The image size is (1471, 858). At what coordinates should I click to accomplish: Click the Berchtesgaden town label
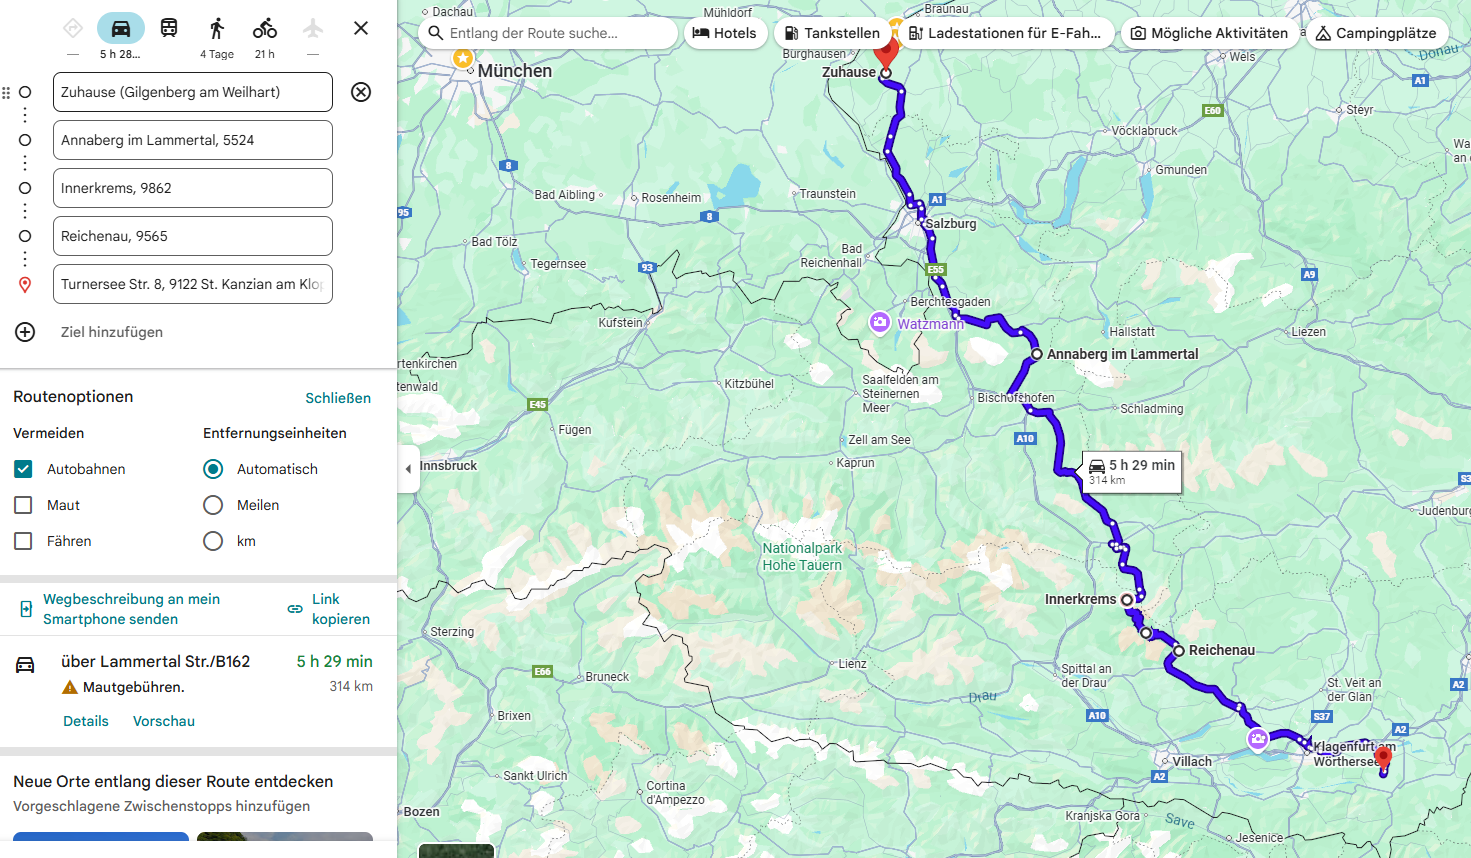(950, 302)
